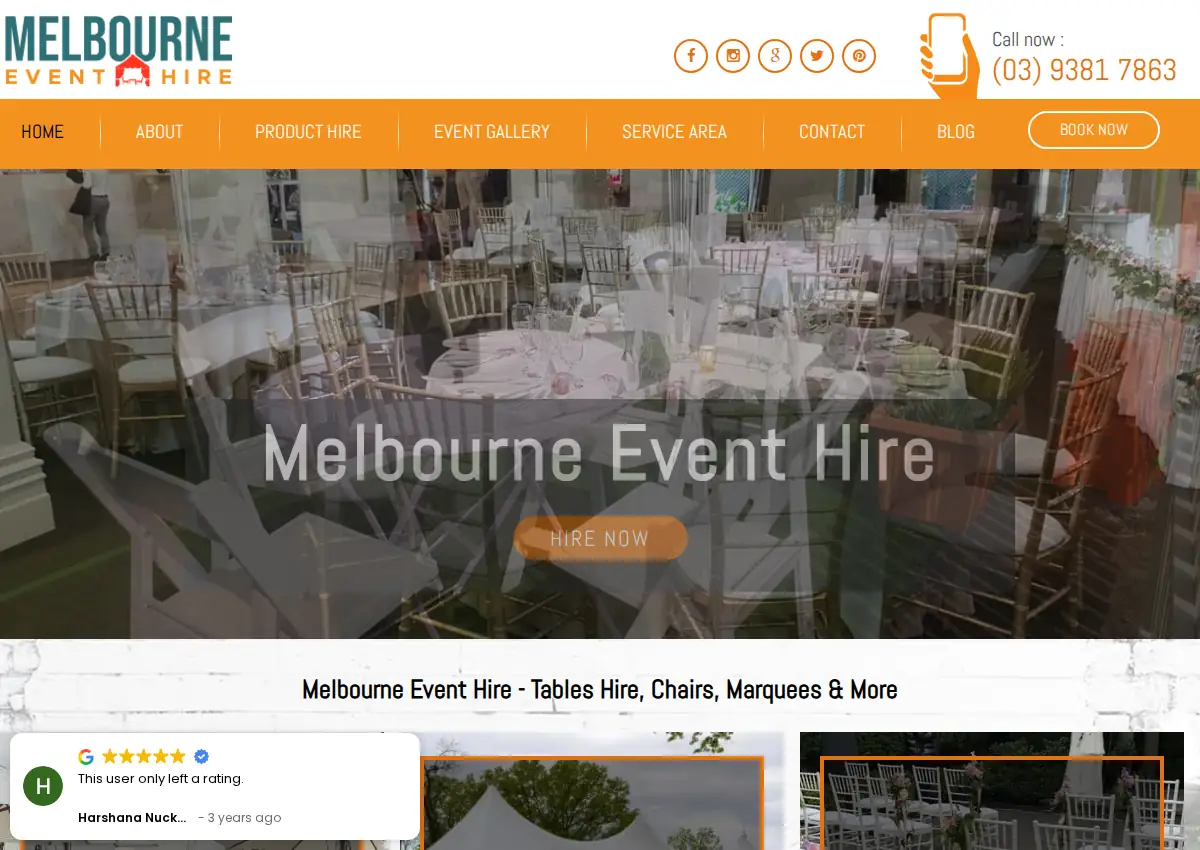The width and height of the screenshot is (1200, 850).
Task: Click the HIRE NOW button on banner
Action: tap(600, 538)
